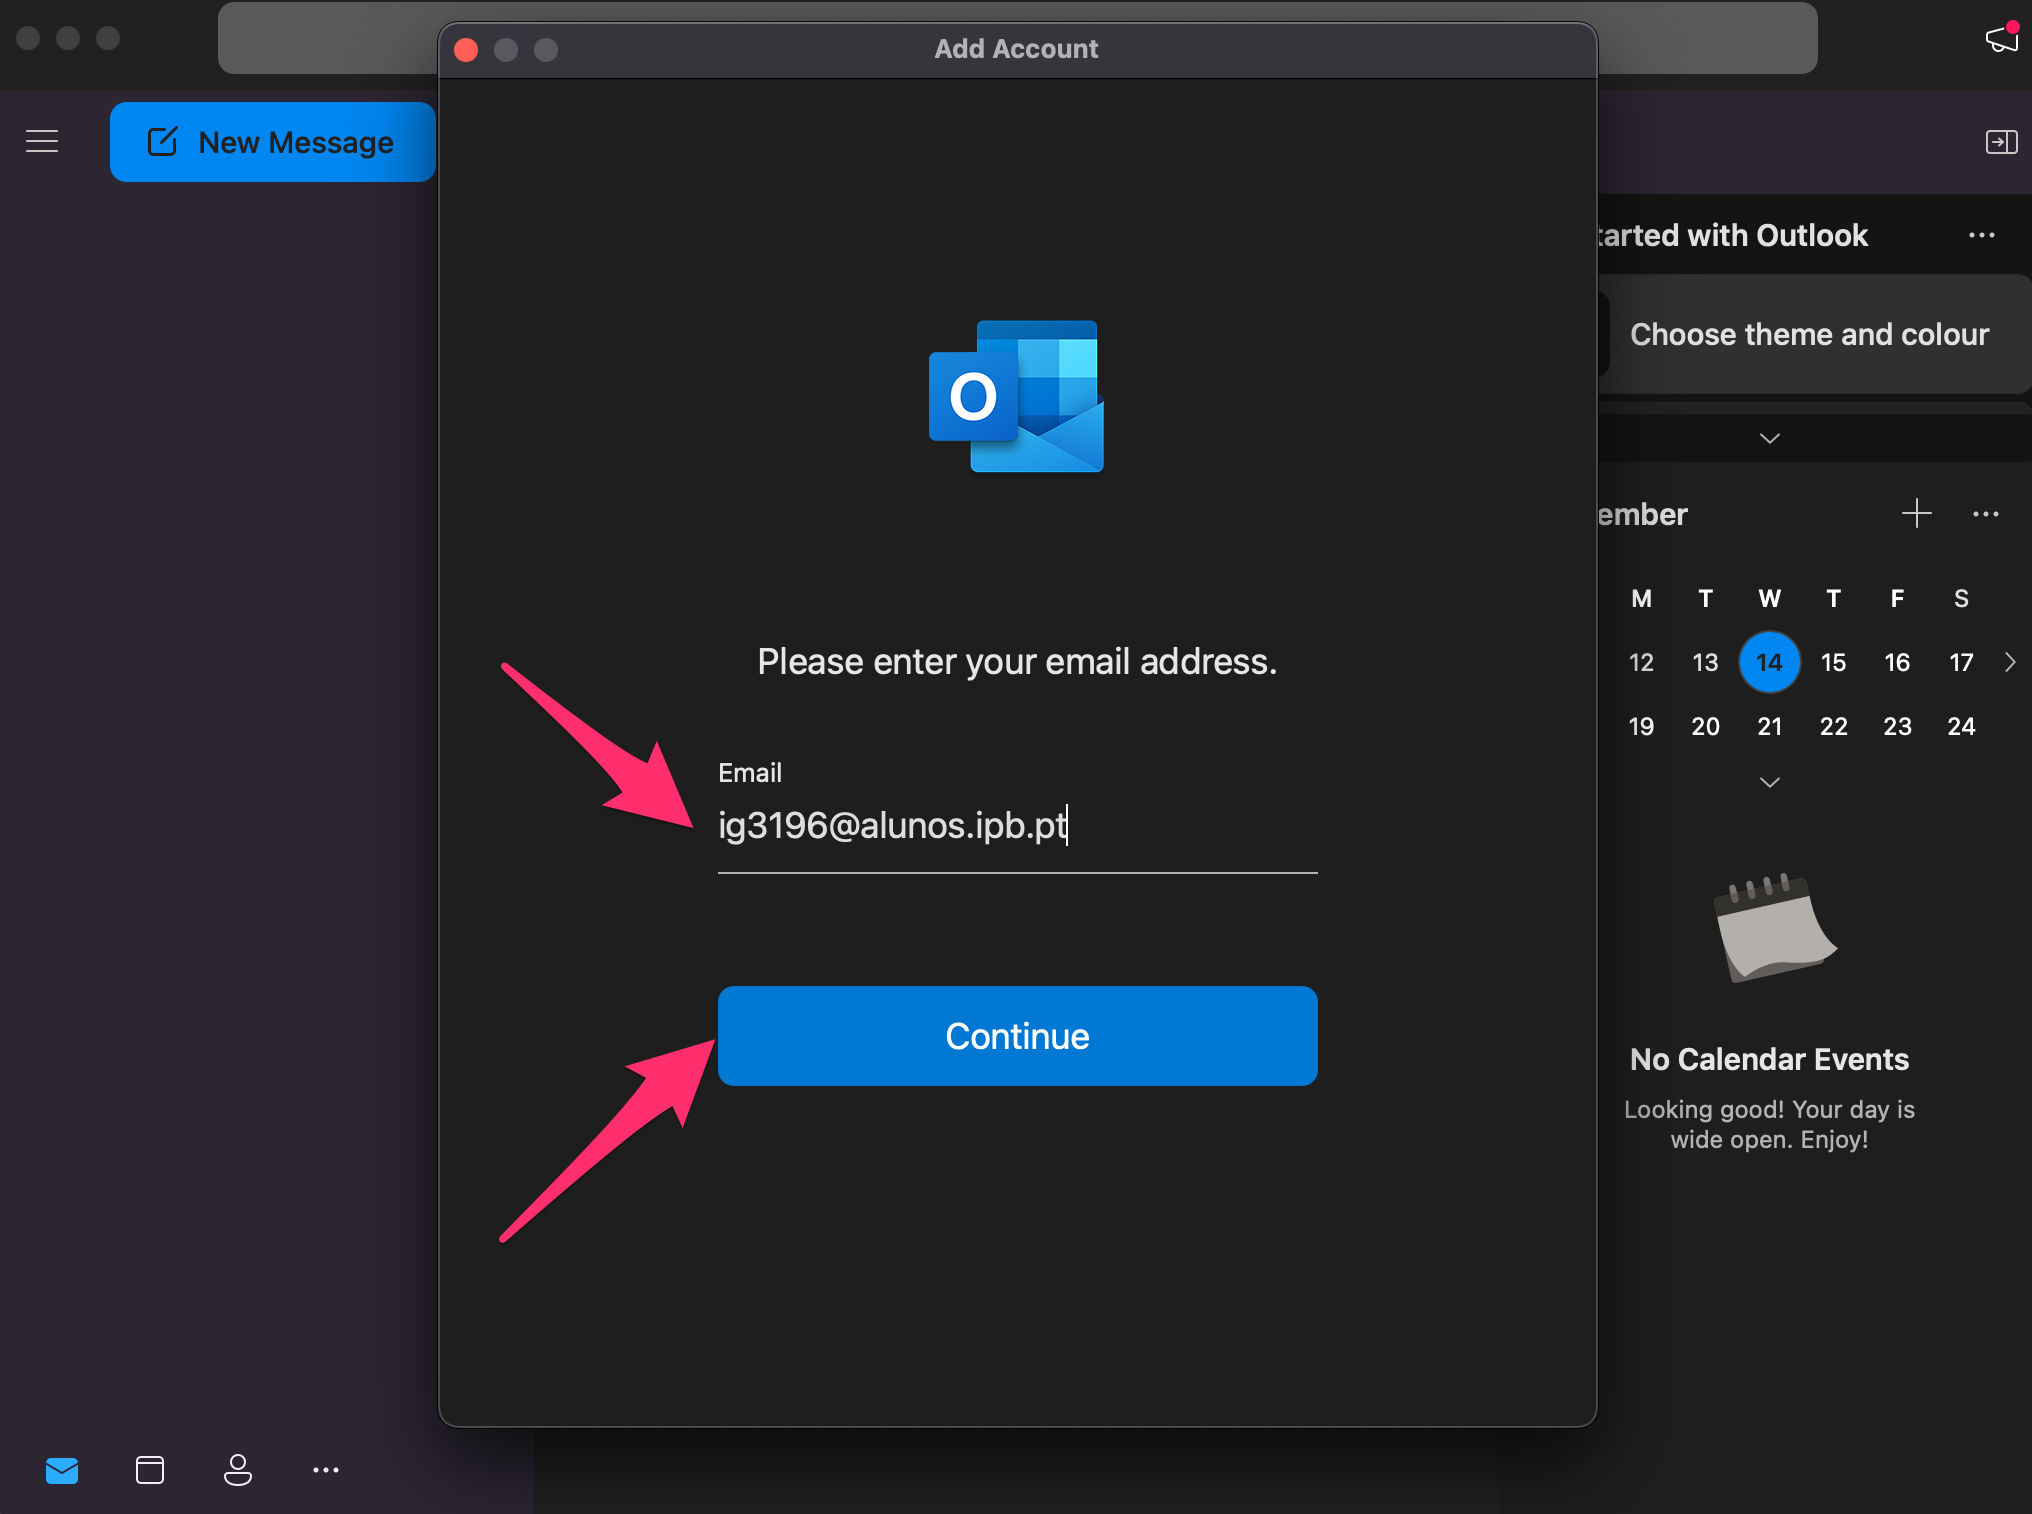Image resolution: width=2032 pixels, height=1514 pixels.
Task: Click the sidebar toggle hamburger icon
Action: pos(43,140)
